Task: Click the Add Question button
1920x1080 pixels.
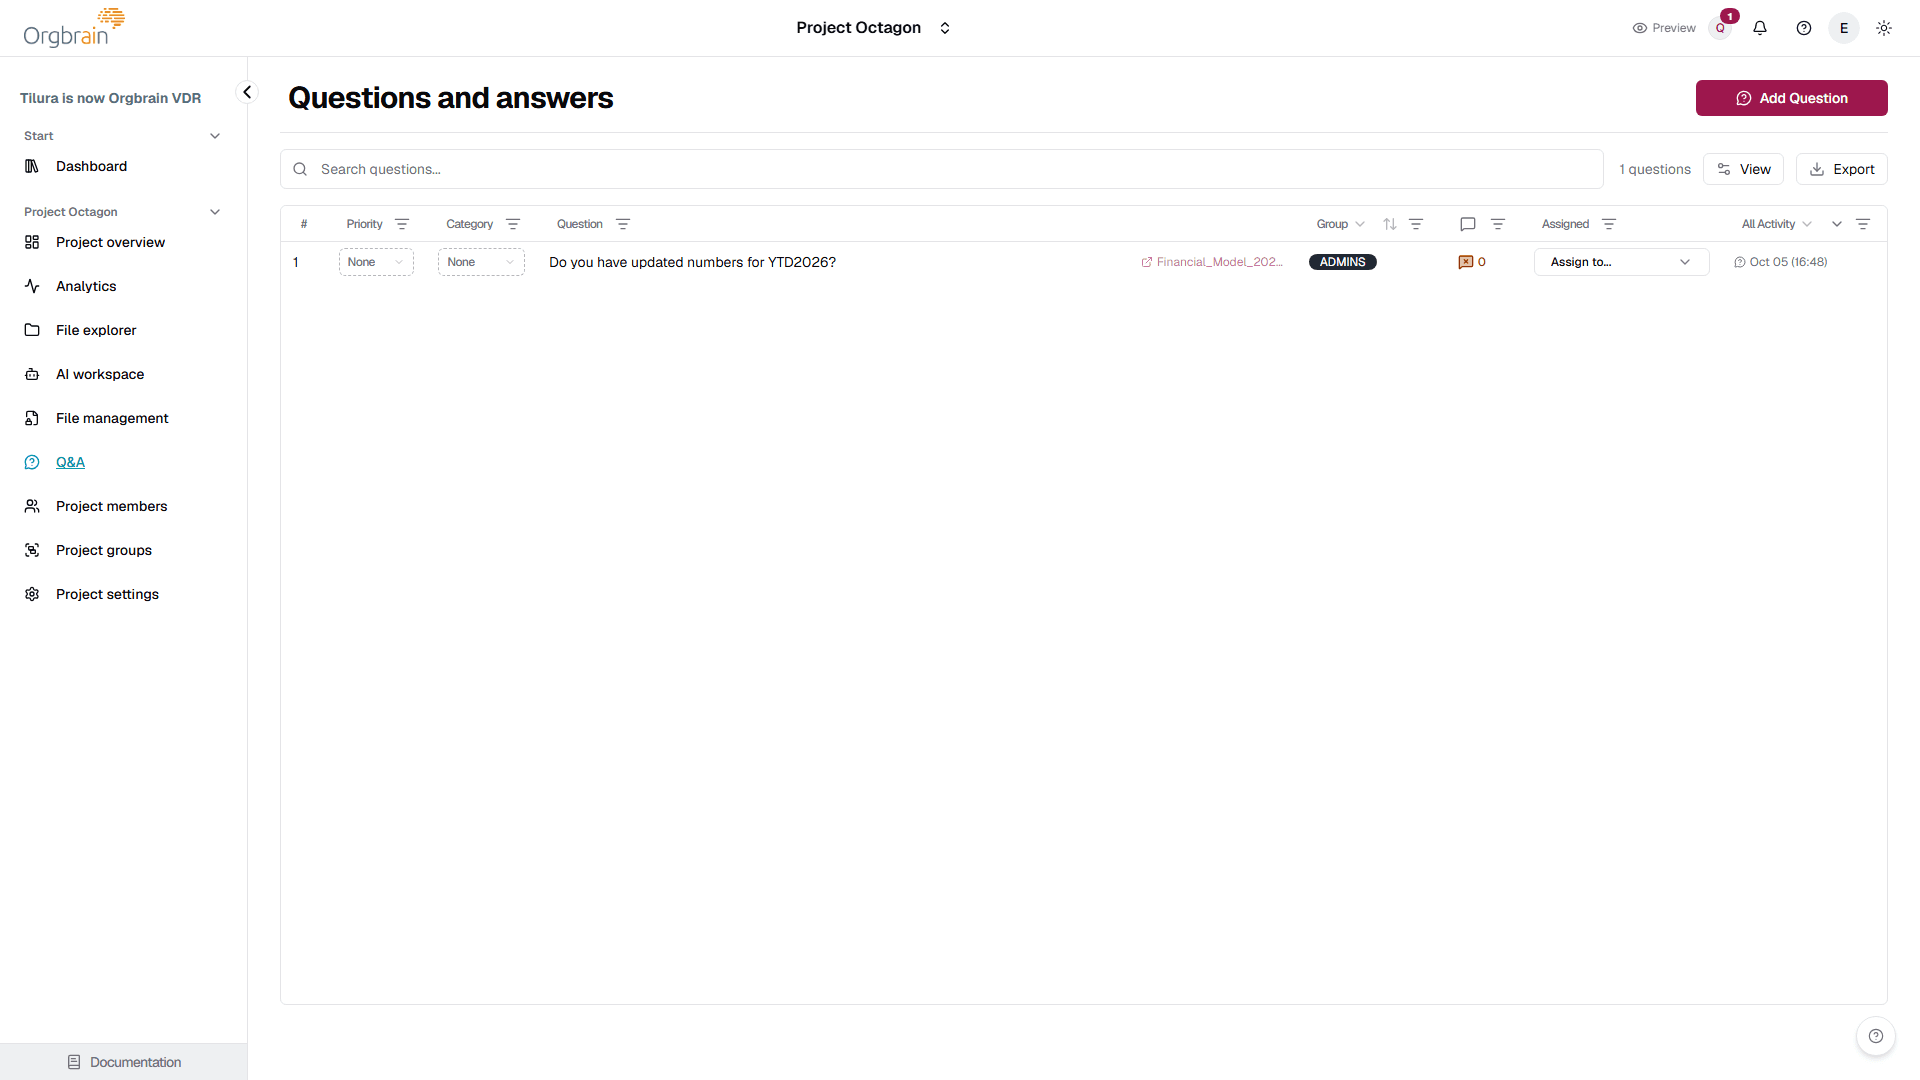Action: click(x=1791, y=98)
